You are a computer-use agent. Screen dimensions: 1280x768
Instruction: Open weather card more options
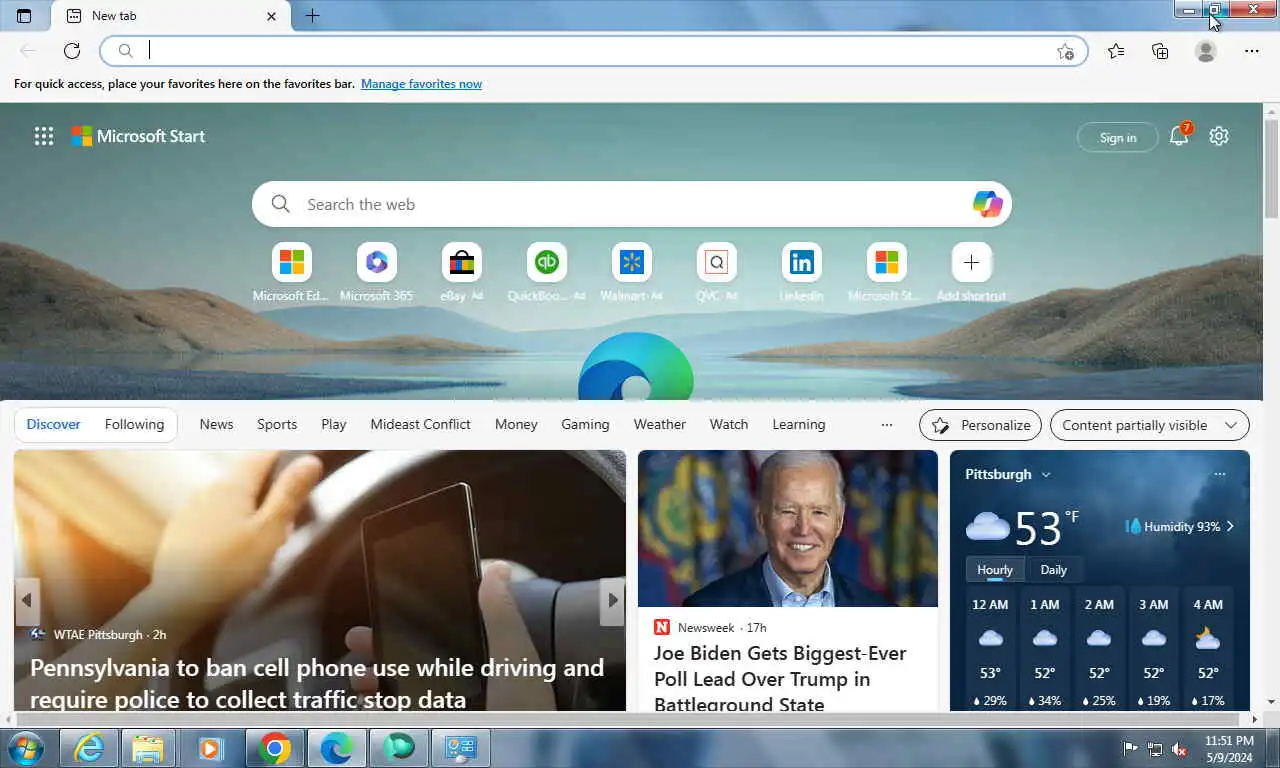tap(1219, 474)
